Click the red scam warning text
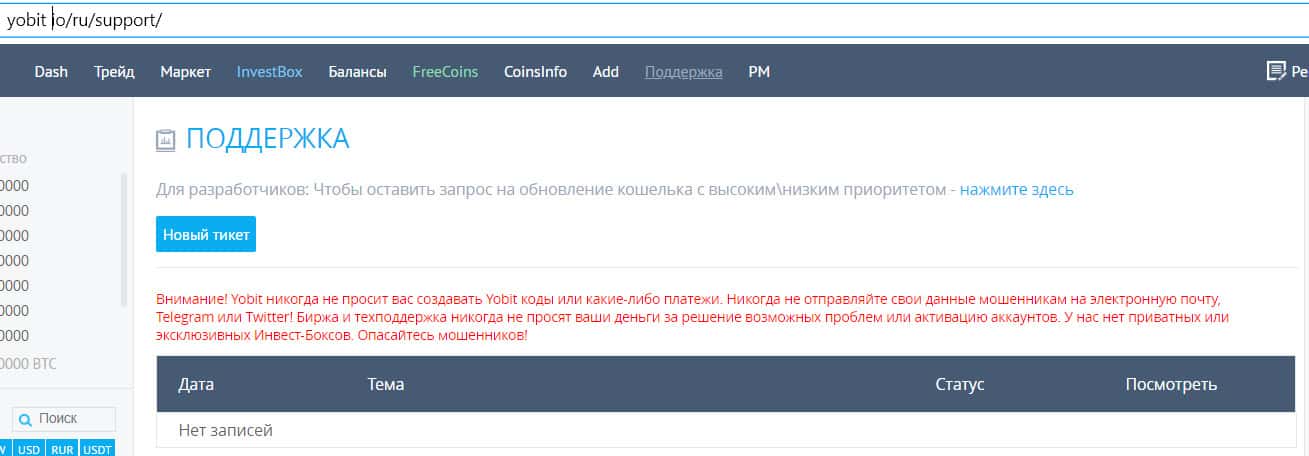The height and width of the screenshot is (456, 1309). pos(692,317)
